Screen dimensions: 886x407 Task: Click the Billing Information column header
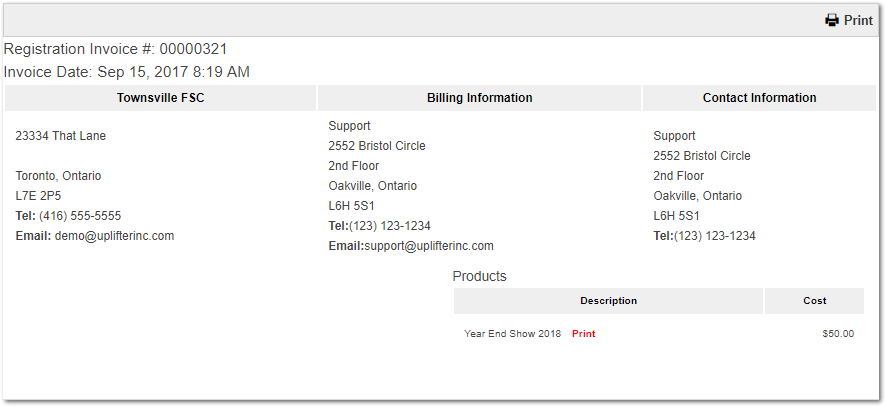479,98
